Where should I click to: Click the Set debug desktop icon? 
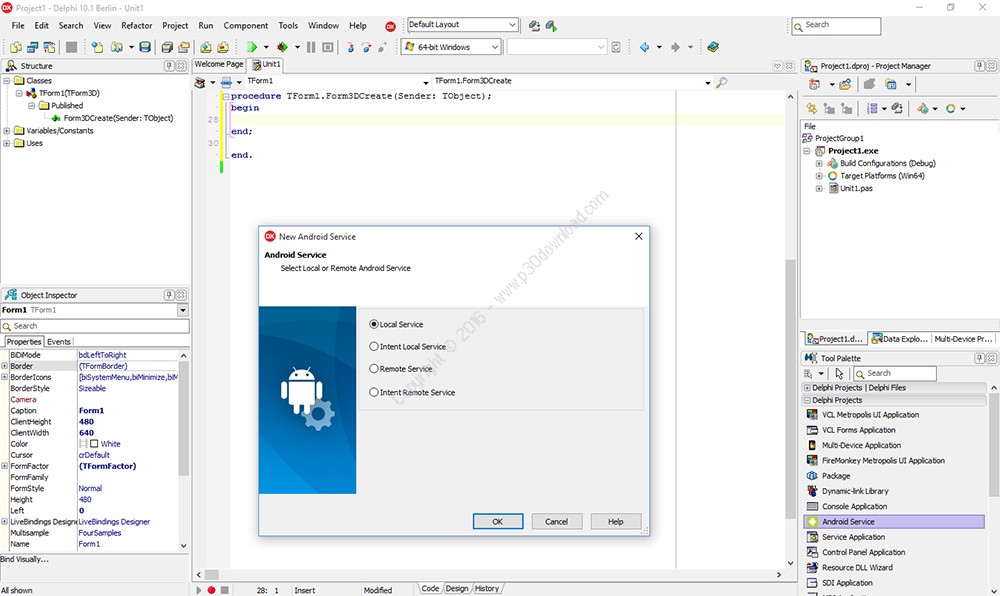(551, 25)
